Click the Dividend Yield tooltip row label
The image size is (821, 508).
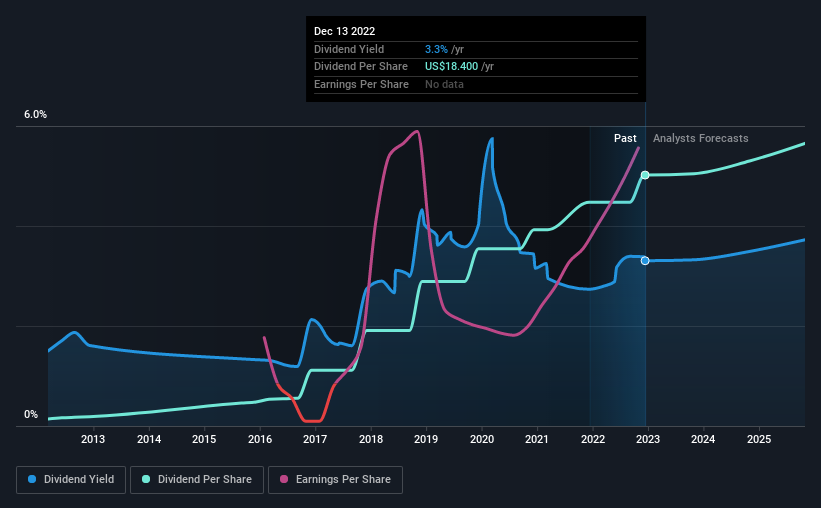[349, 49]
